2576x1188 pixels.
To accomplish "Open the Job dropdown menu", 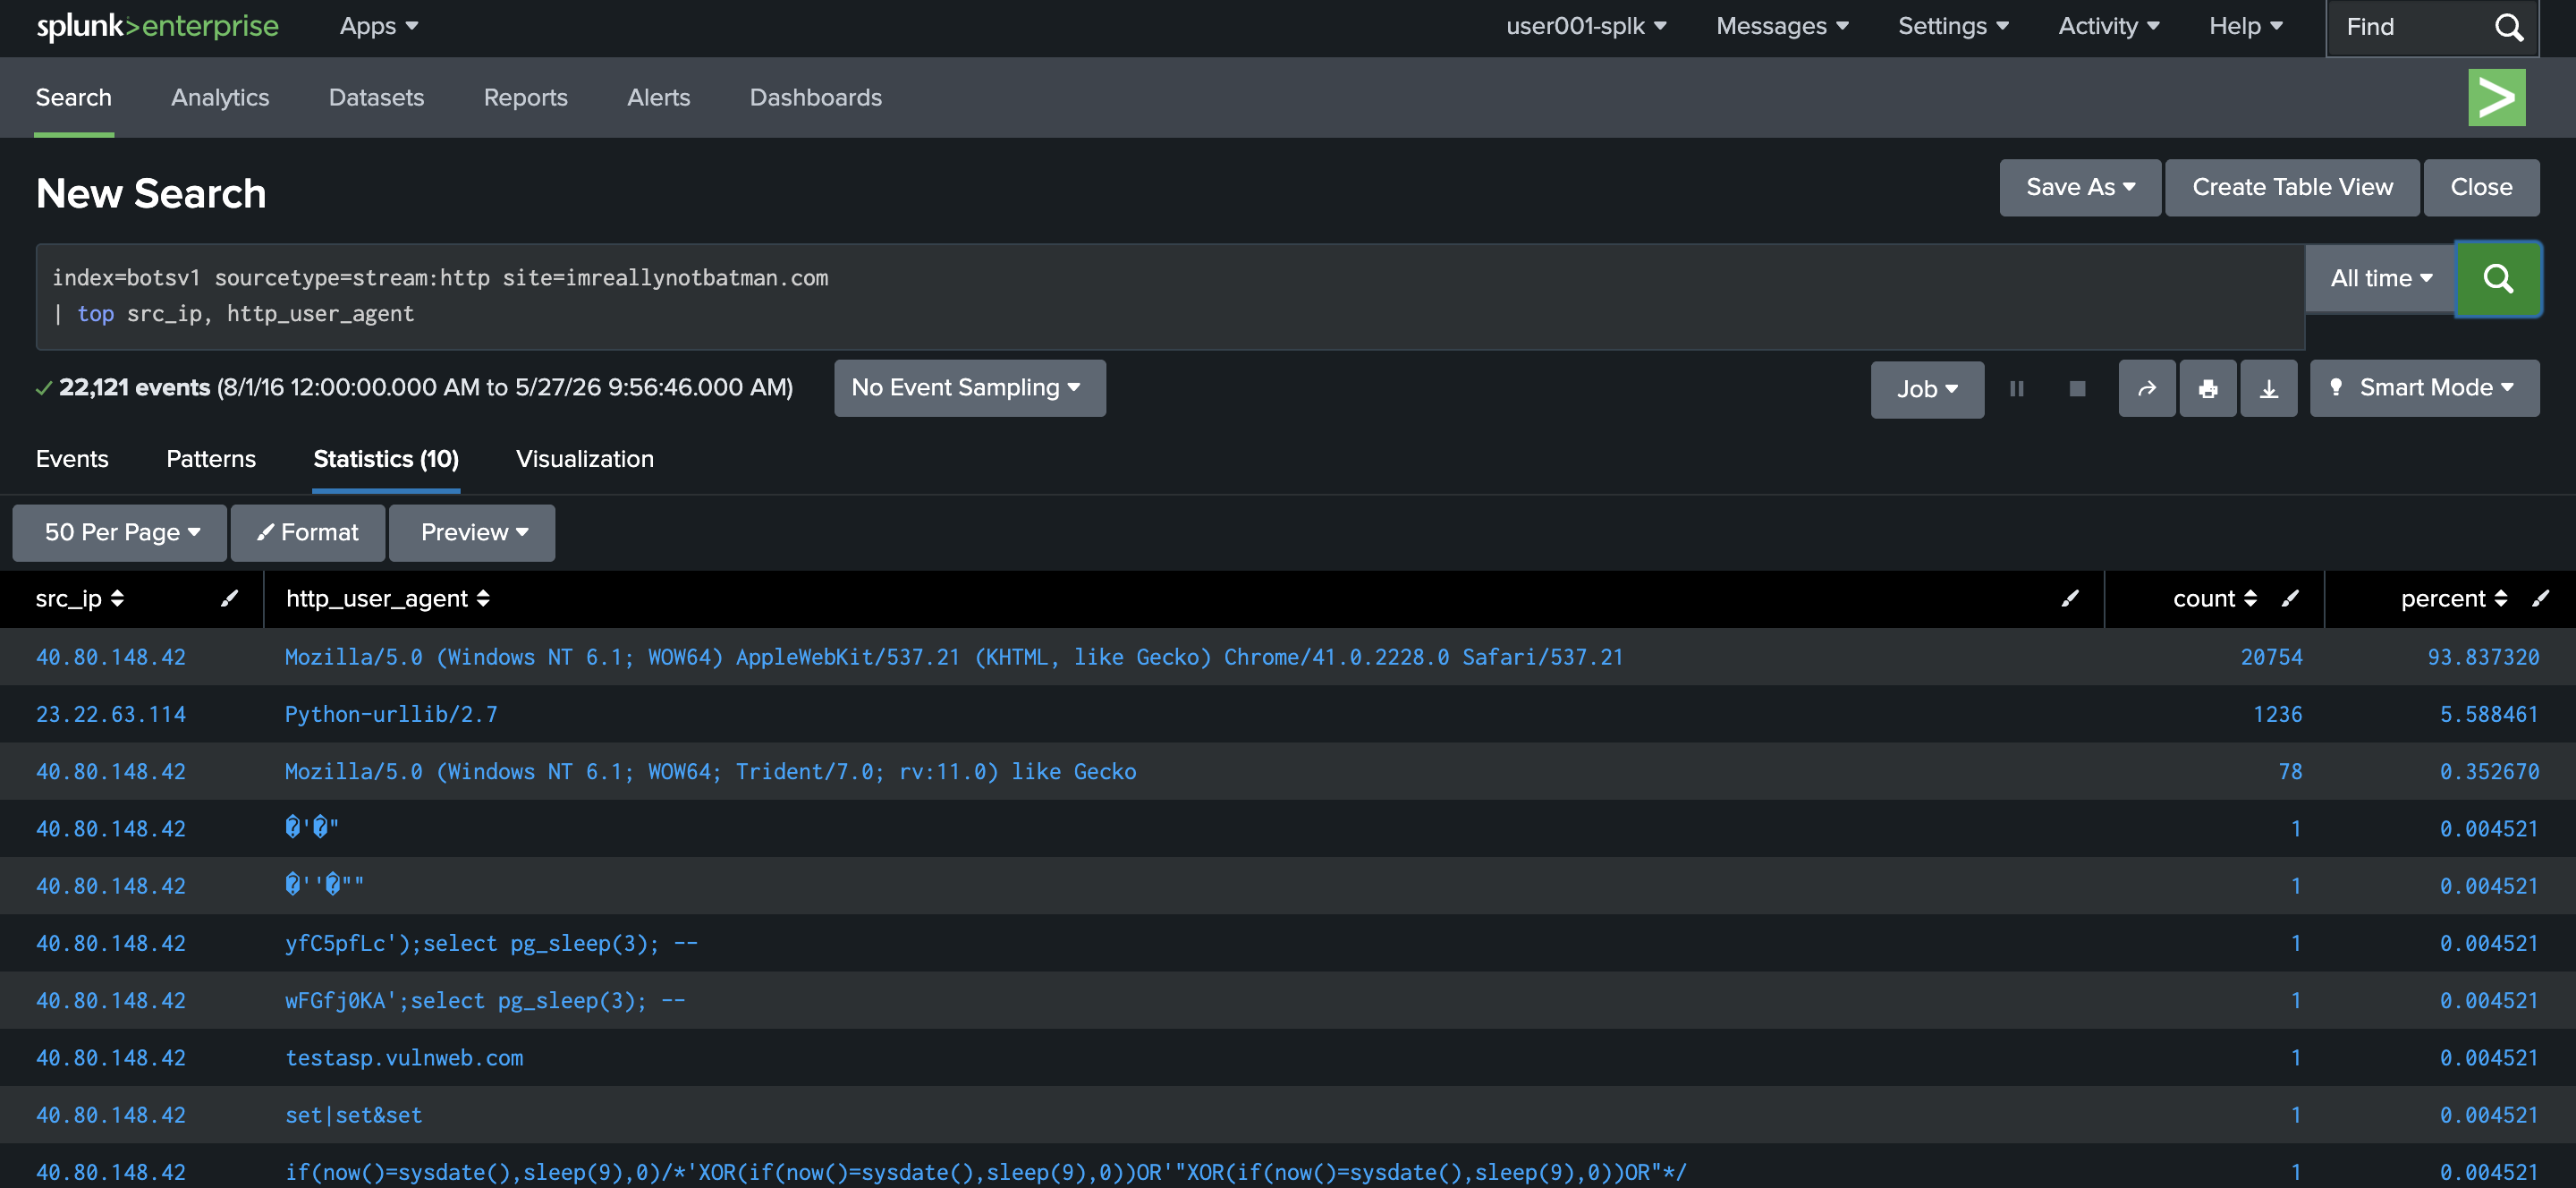I will point(1927,389).
